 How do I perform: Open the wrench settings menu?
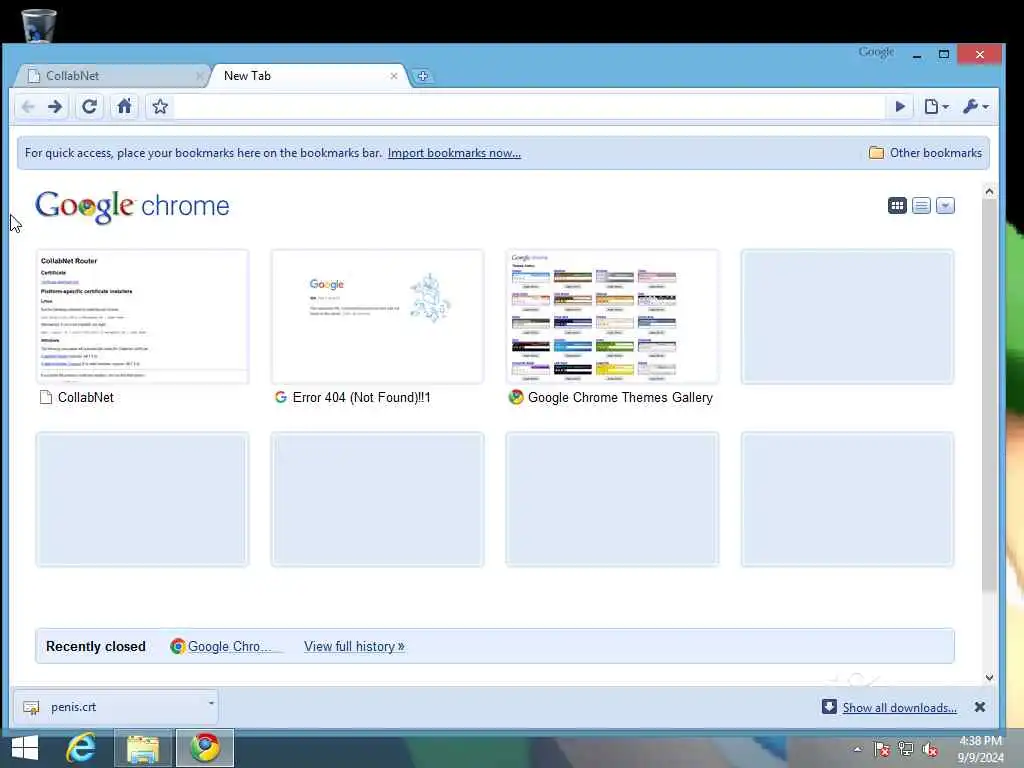pyautogui.click(x=976, y=106)
